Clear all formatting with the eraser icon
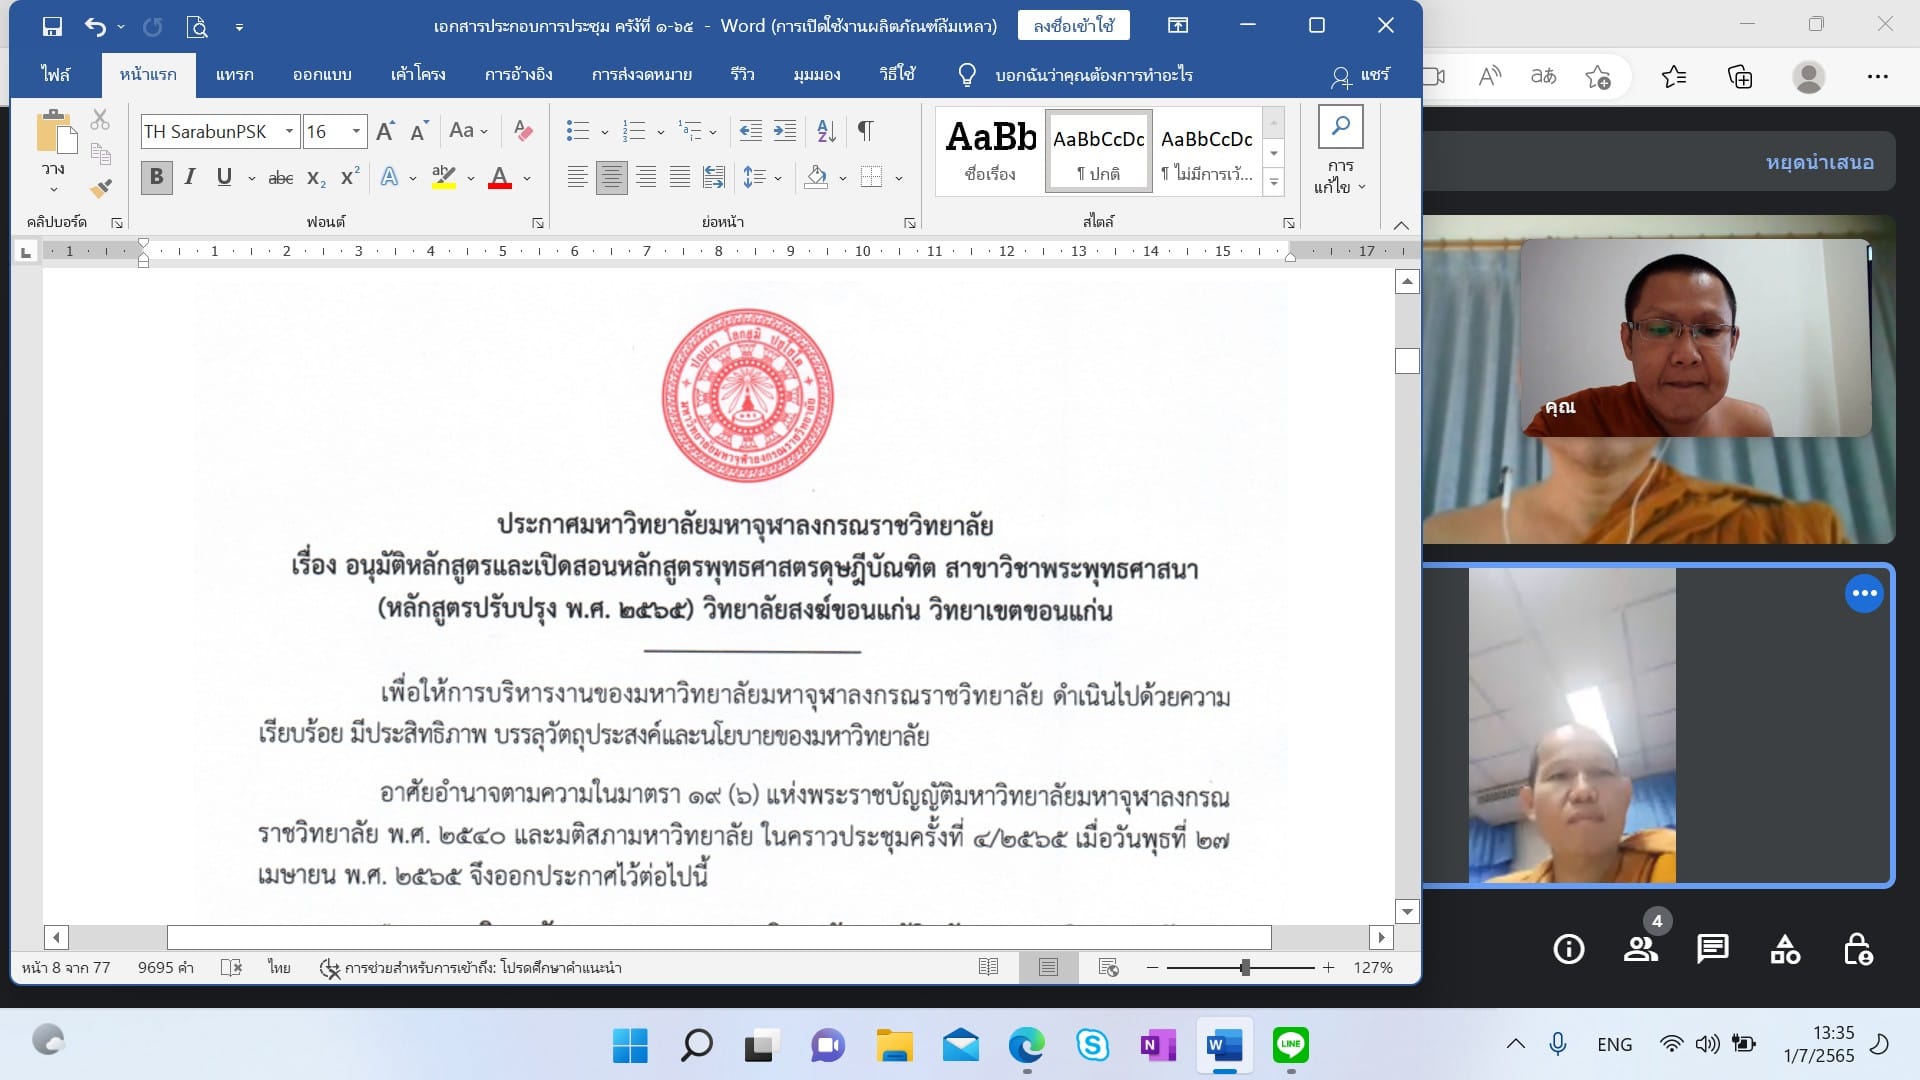Screen dimensions: 1920x1080 pos(522,130)
